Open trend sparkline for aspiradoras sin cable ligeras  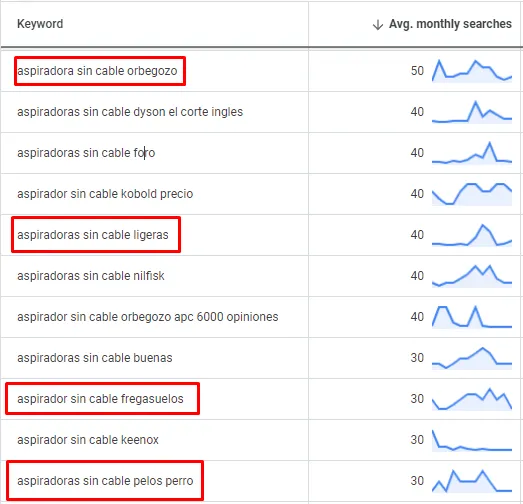tap(472, 235)
